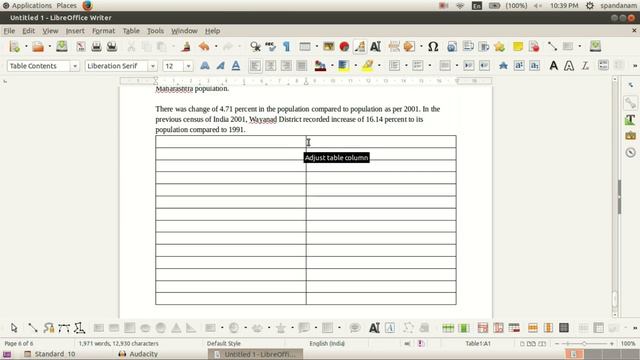Toggle Align Left

coord(255,66)
